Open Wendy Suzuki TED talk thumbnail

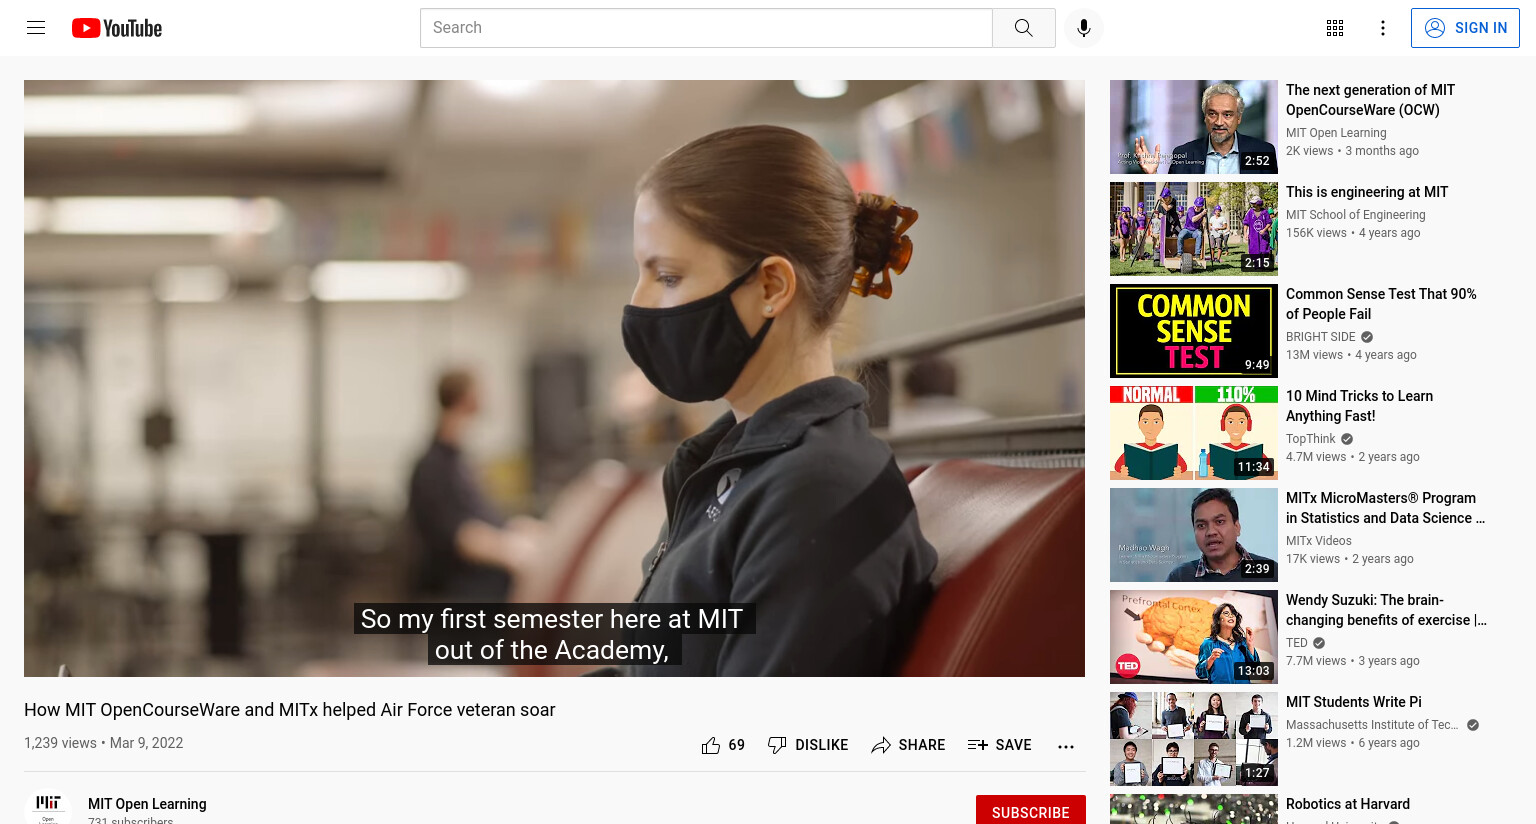(1194, 637)
